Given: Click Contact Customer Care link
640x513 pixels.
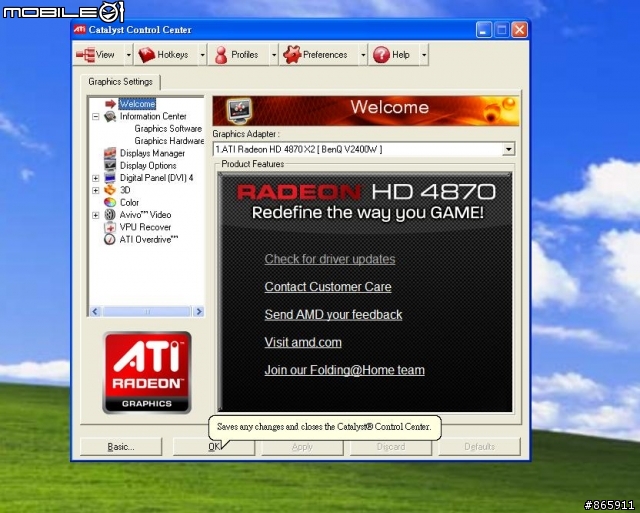Looking at the screenshot, I should click(328, 287).
